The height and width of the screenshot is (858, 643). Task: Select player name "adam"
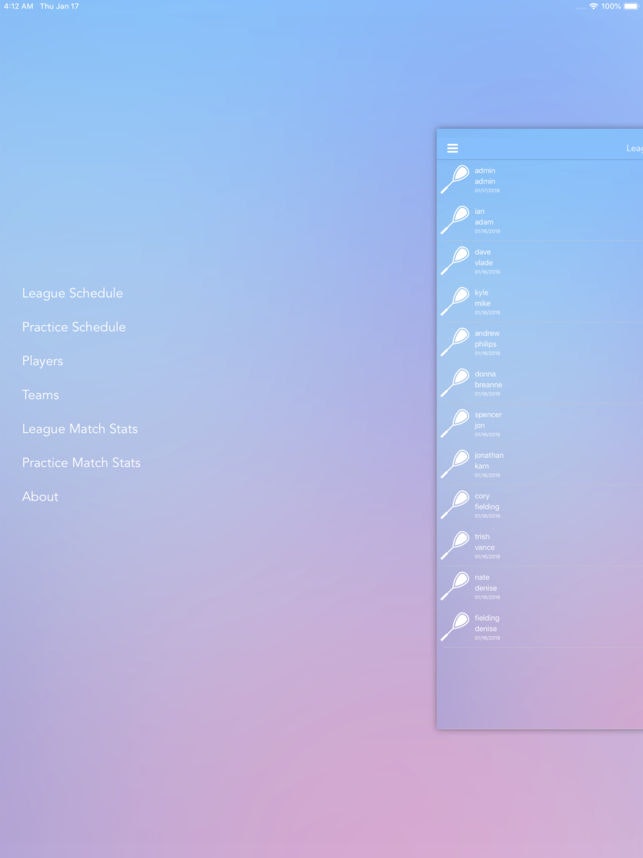coord(484,222)
